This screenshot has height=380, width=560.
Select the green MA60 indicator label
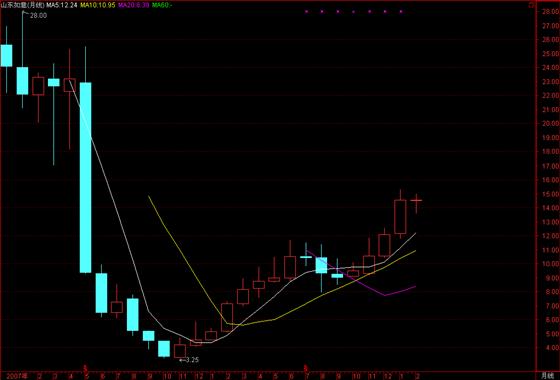(x=162, y=5)
